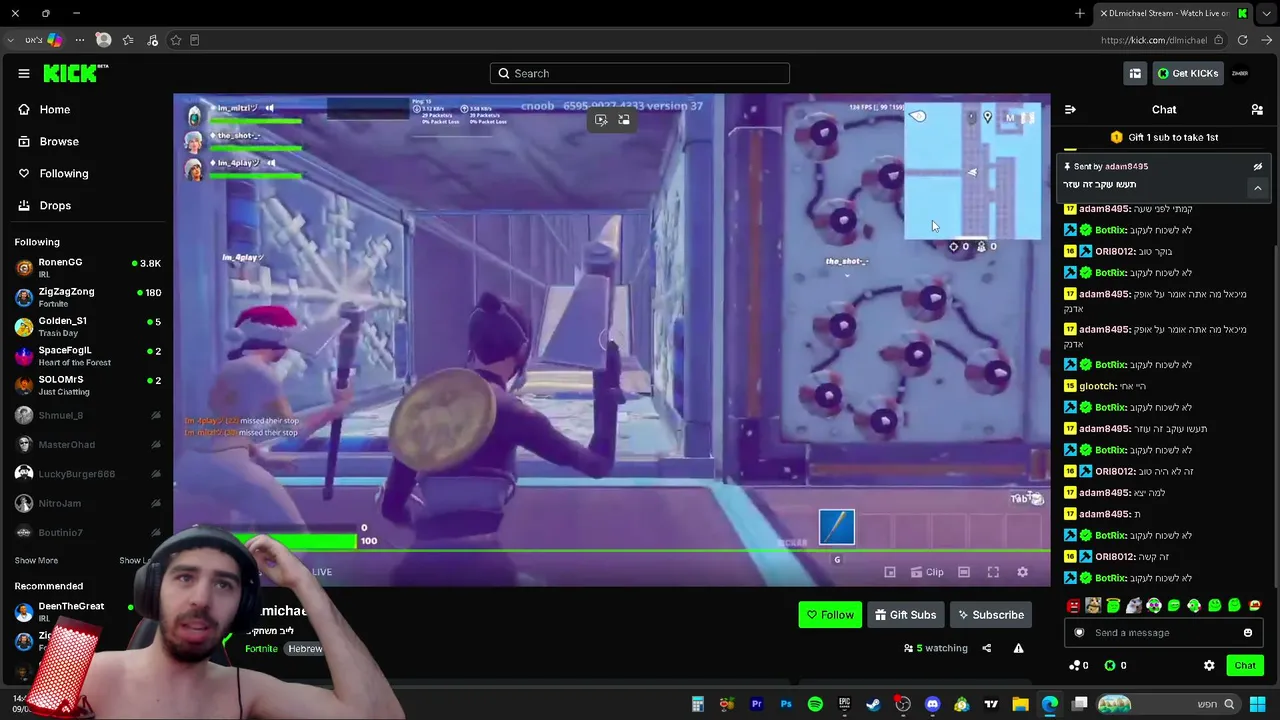Open Following in the sidebar
This screenshot has height=720, width=1280.
(54, 173)
